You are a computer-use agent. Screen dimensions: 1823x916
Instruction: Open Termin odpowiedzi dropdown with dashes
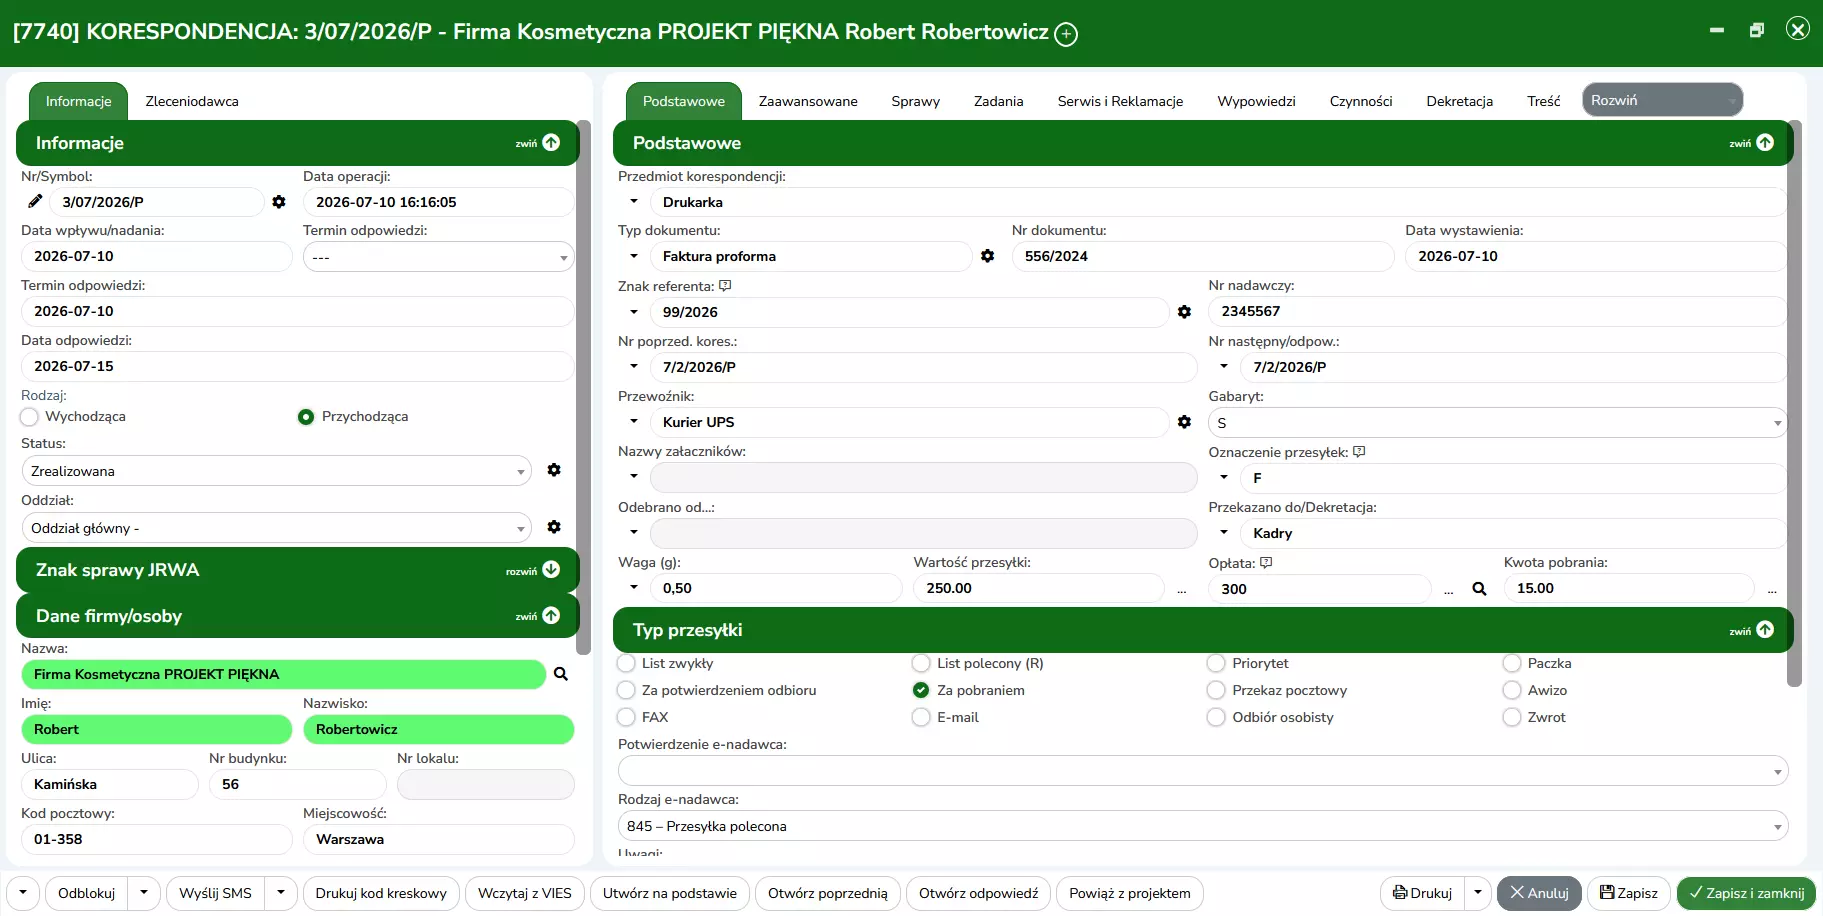point(438,257)
